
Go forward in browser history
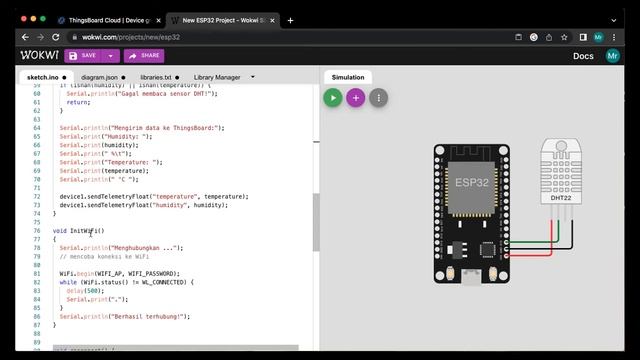pos(40,37)
